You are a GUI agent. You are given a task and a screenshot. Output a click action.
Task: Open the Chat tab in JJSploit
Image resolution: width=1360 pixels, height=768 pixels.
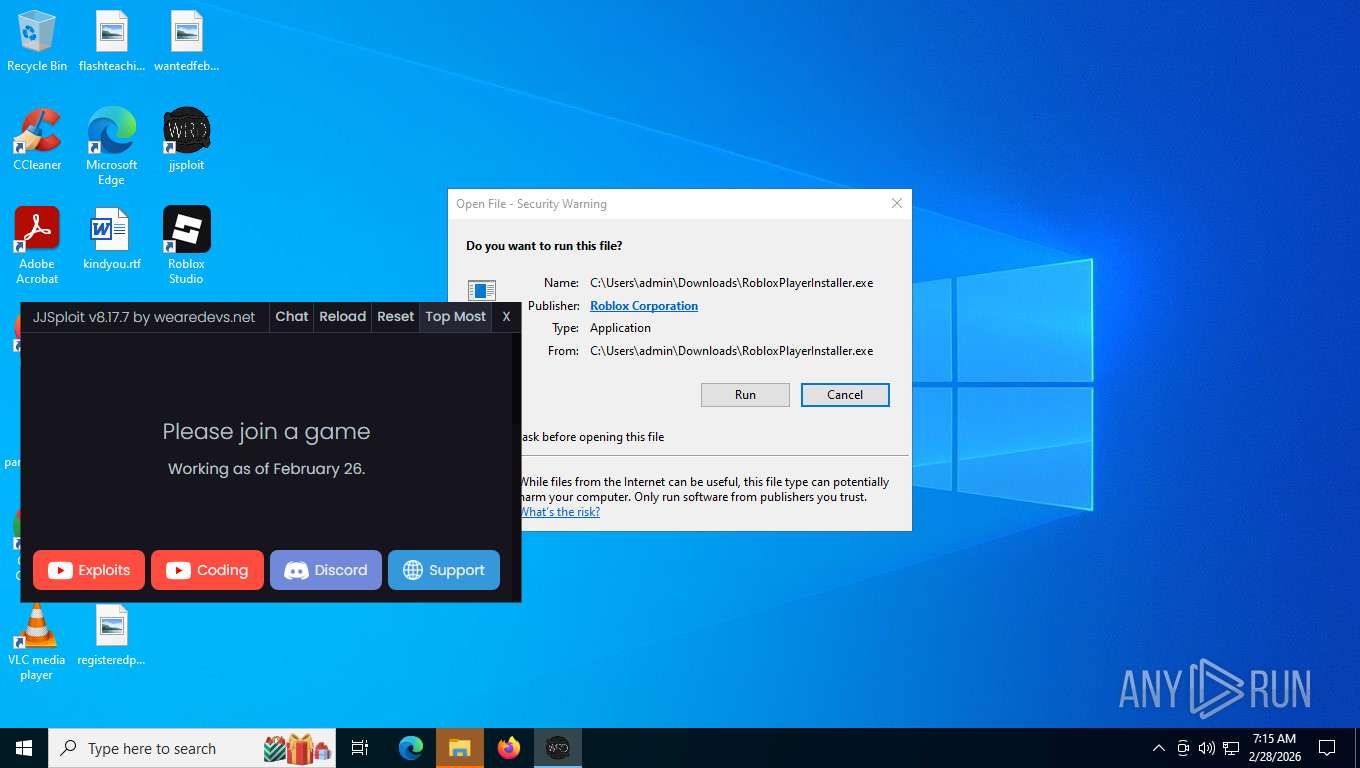tap(292, 316)
